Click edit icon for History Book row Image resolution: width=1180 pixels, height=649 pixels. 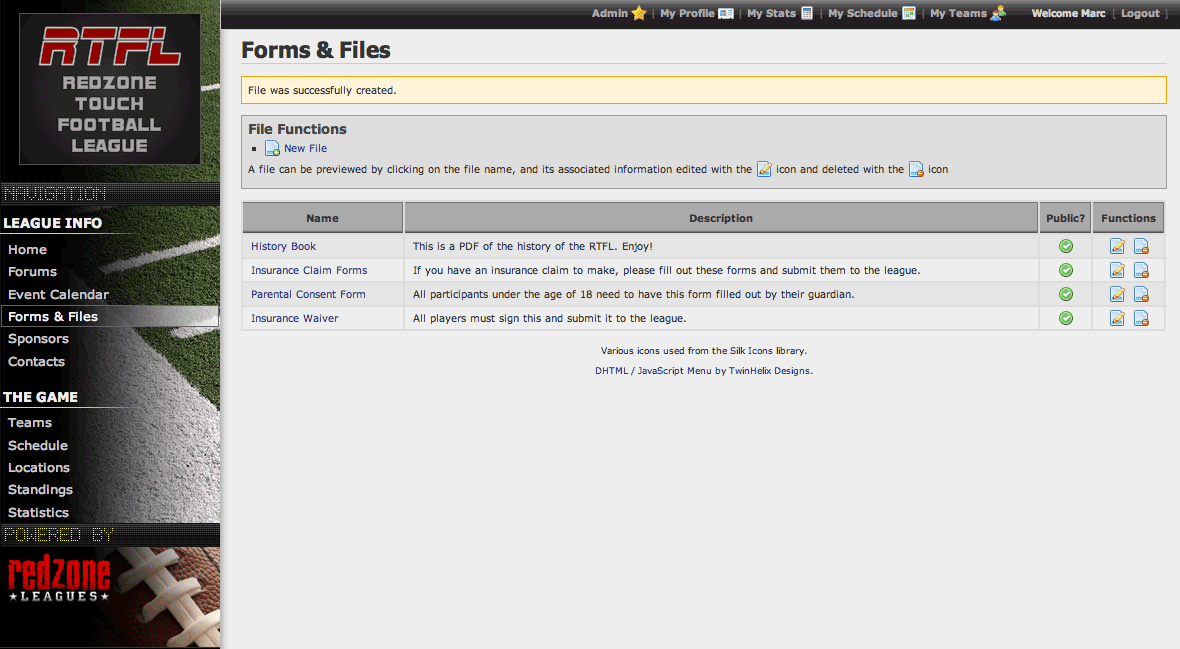[x=1117, y=246]
